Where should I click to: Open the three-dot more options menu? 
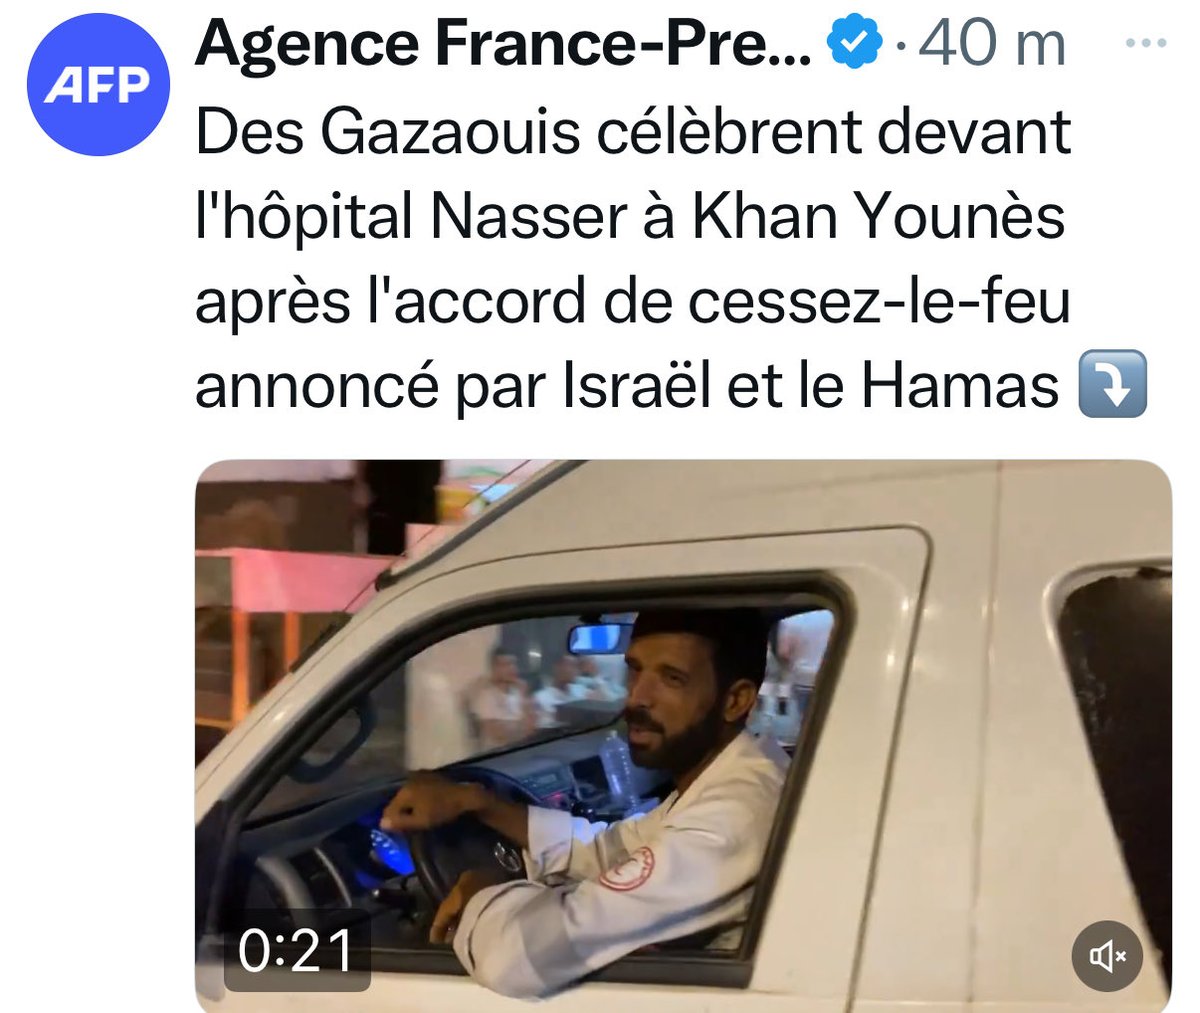1146,43
